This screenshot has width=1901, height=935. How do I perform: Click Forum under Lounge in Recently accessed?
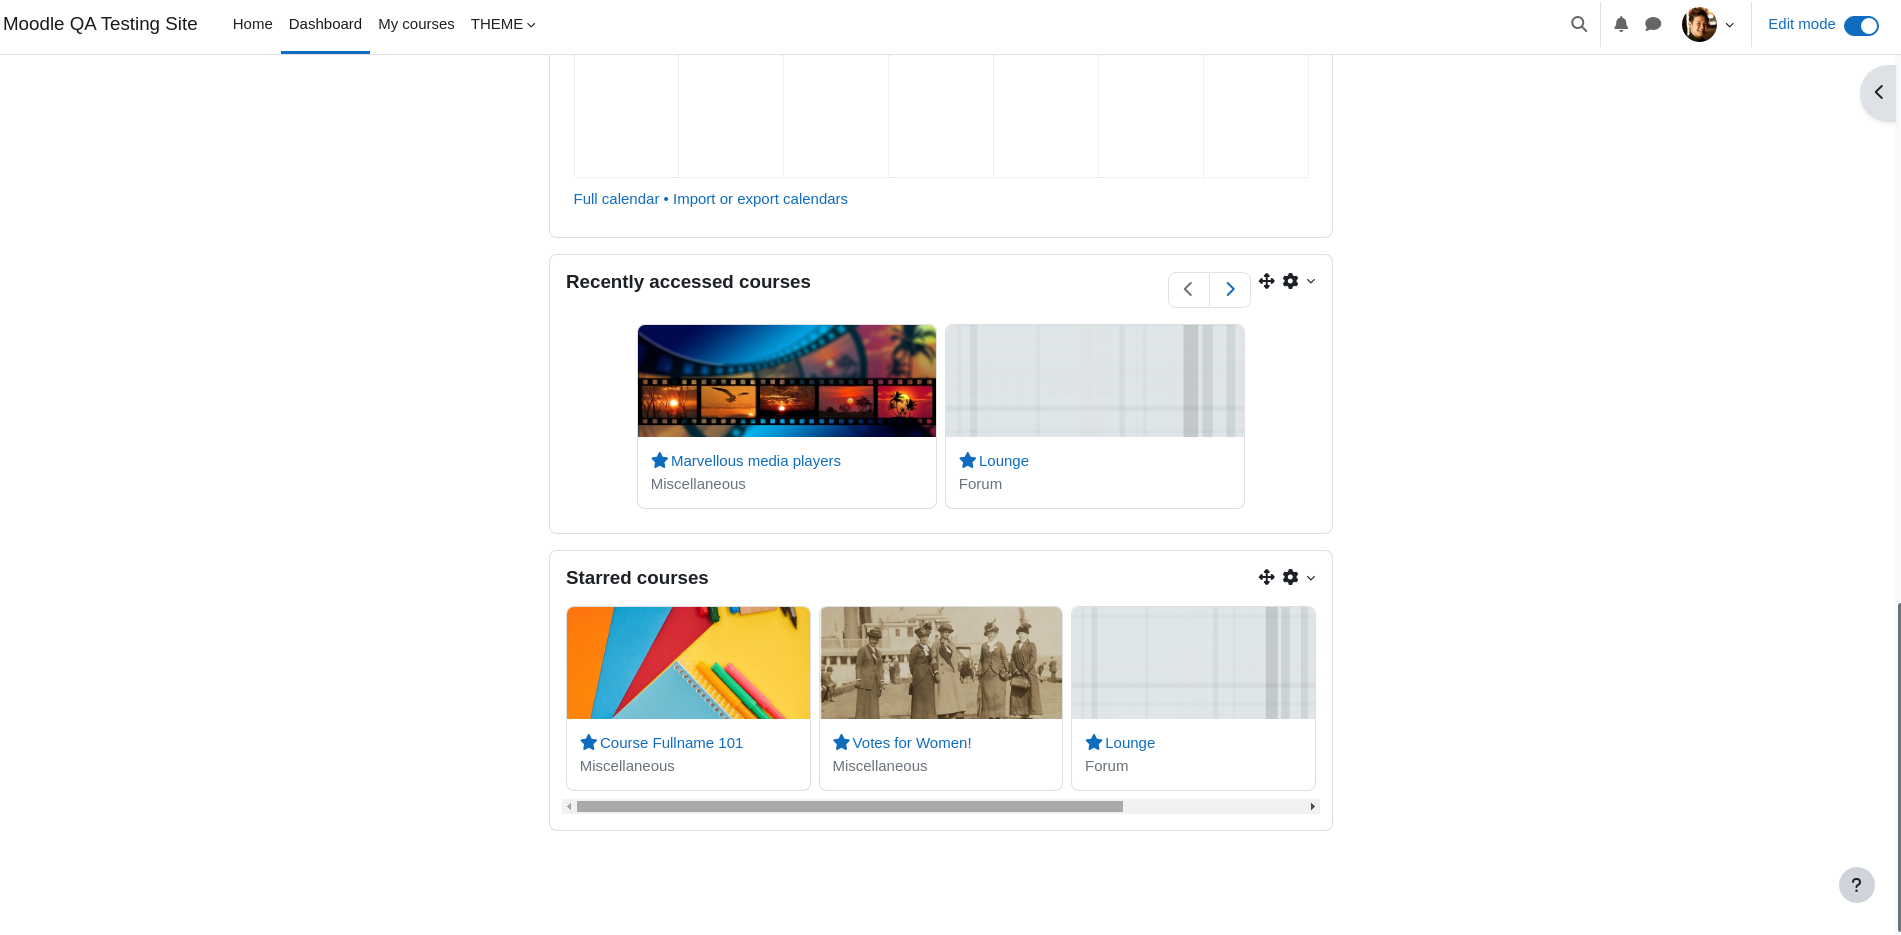pos(980,484)
